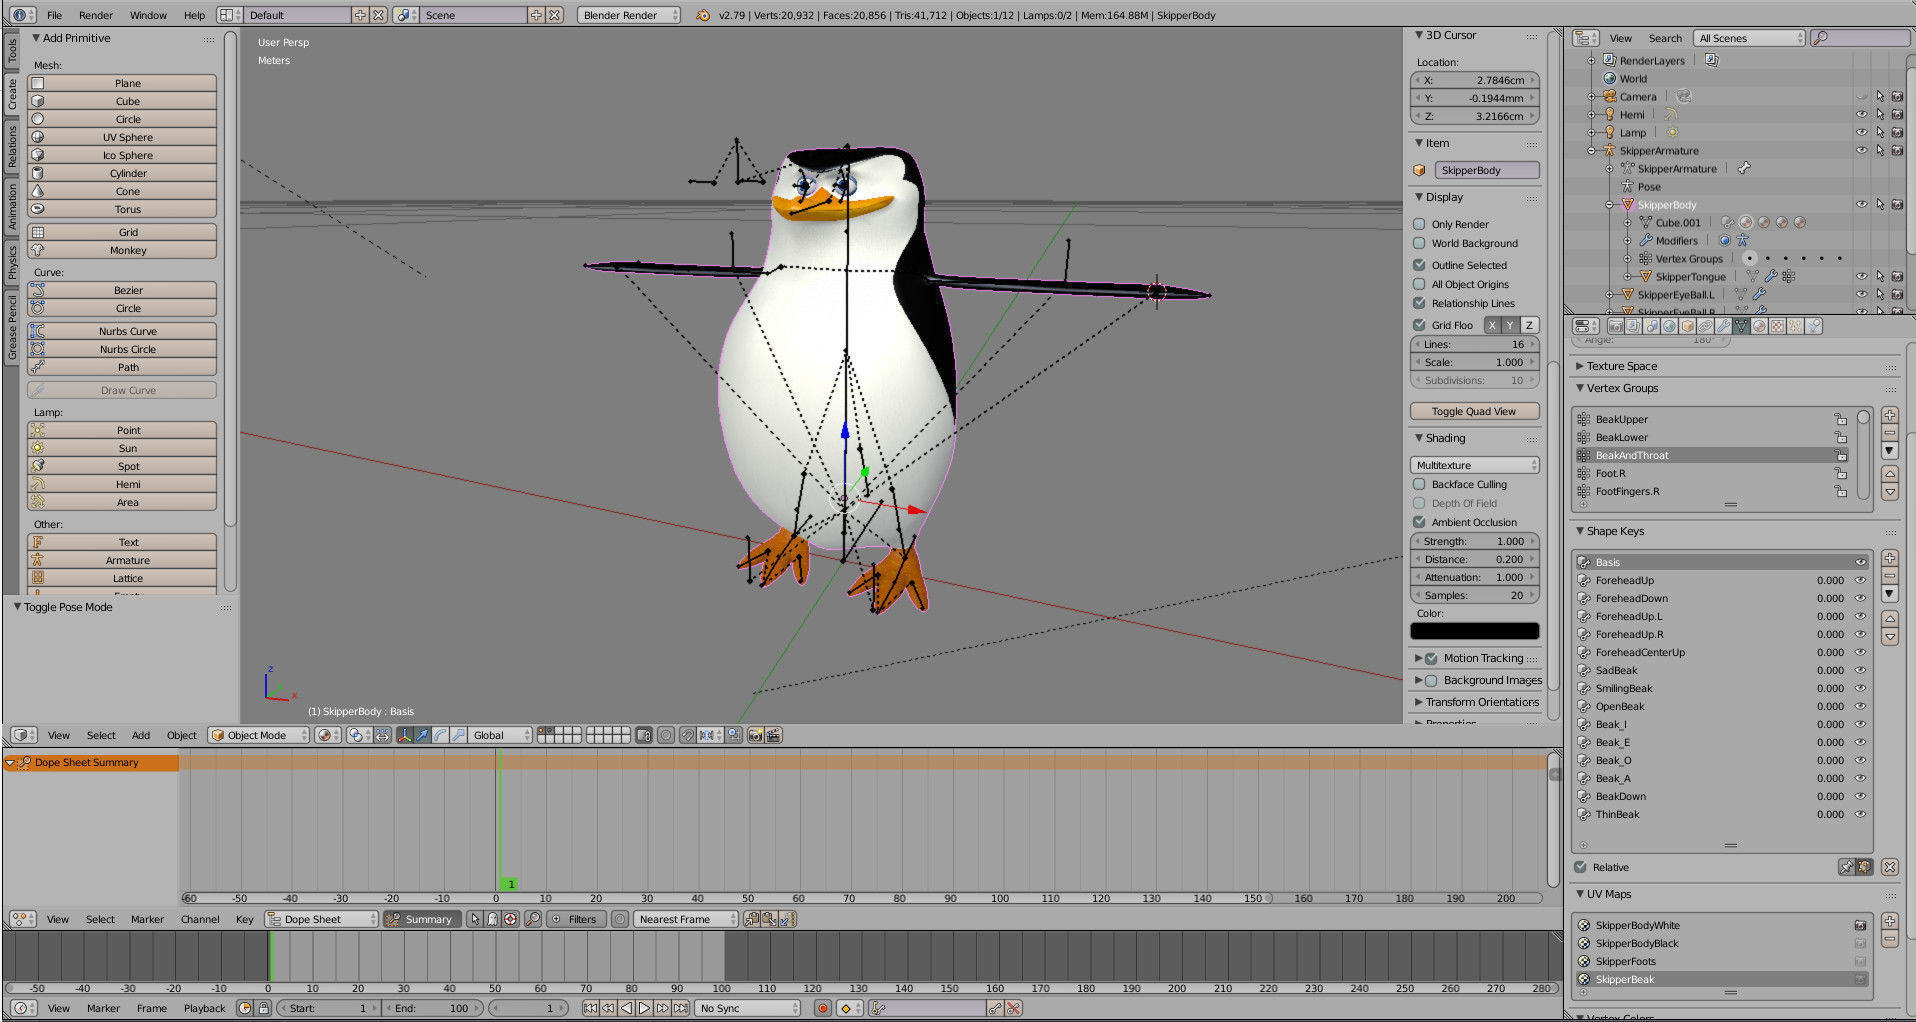Disable Outline Selected checkbox
The width and height of the screenshot is (1916, 1022).
pos(1419,265)
